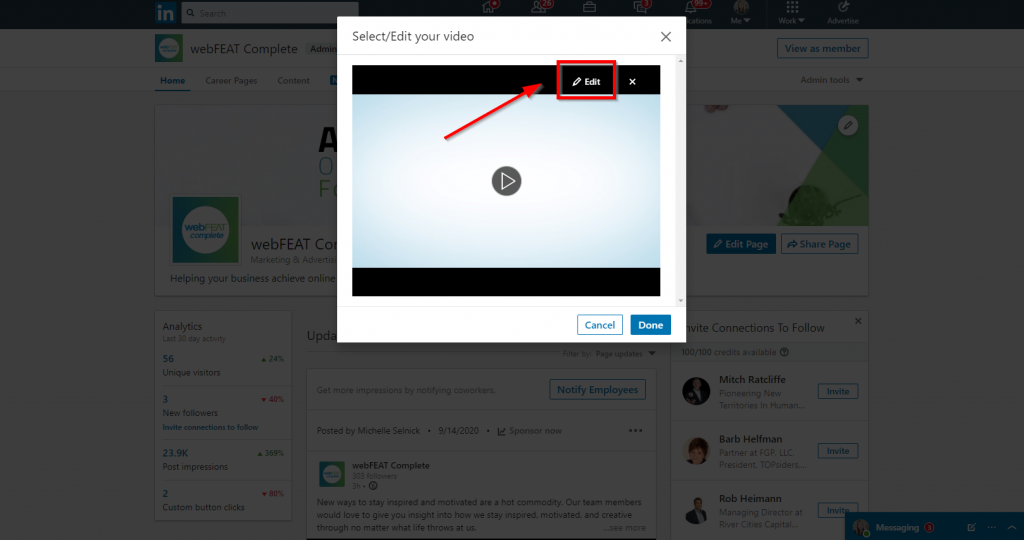Click the Edit Page button

(x=741, y=244)
